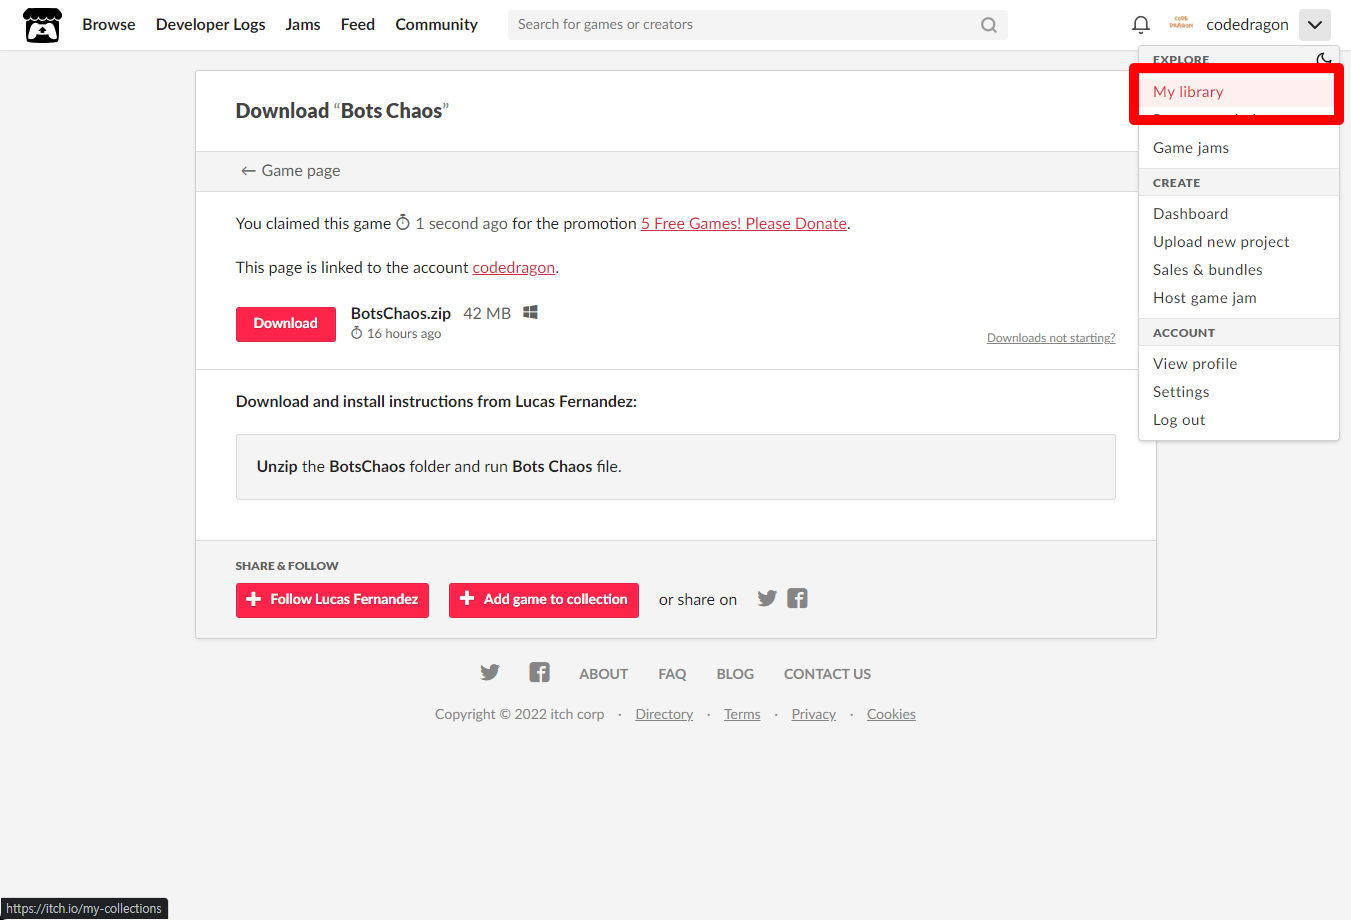1351x920 pixels.
Task: Open the footer Twitter icon
Action: [490, 672]
